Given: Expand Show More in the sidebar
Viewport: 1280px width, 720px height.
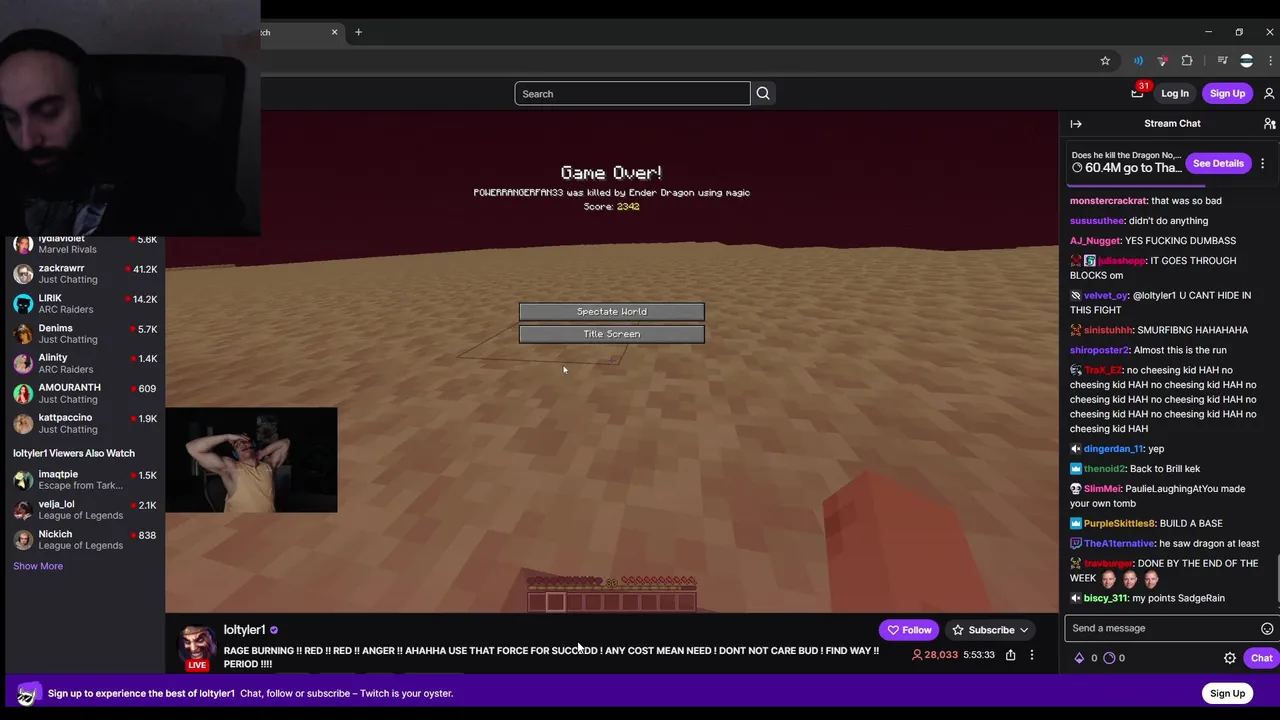Looking at the screenshot, I should point(38,566).
